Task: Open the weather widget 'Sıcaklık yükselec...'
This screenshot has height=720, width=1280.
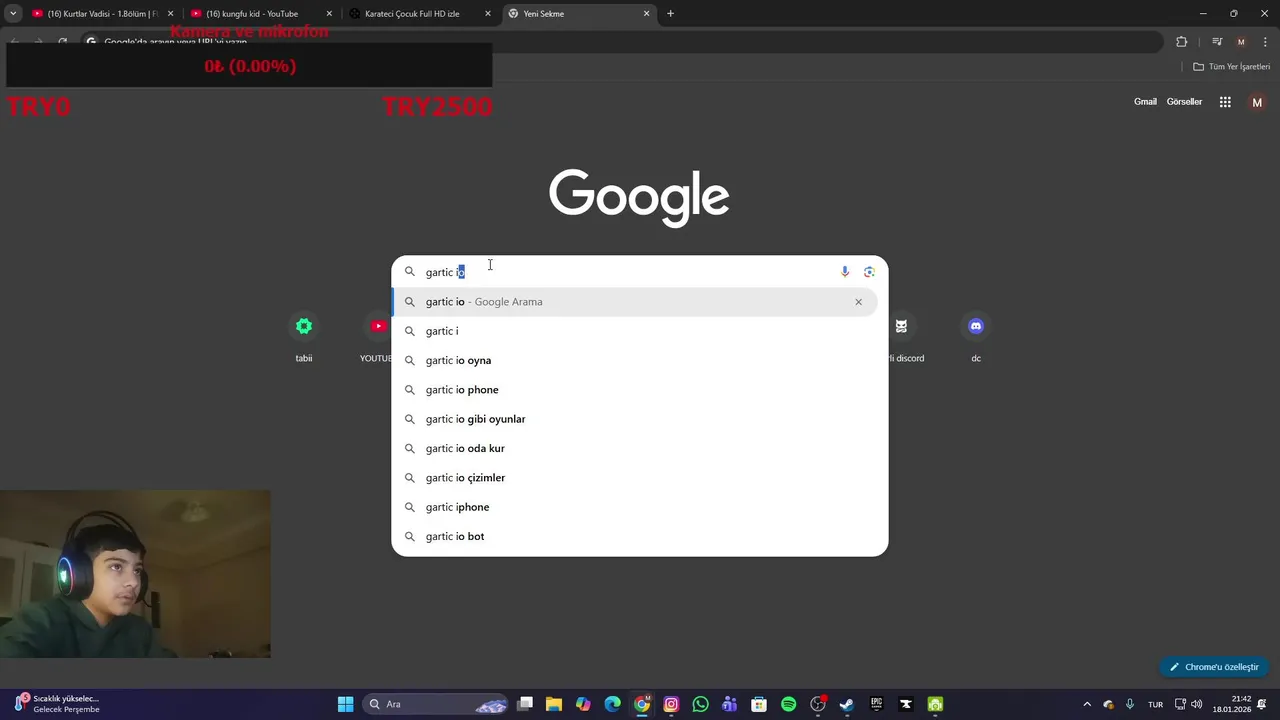Action: 58,704
